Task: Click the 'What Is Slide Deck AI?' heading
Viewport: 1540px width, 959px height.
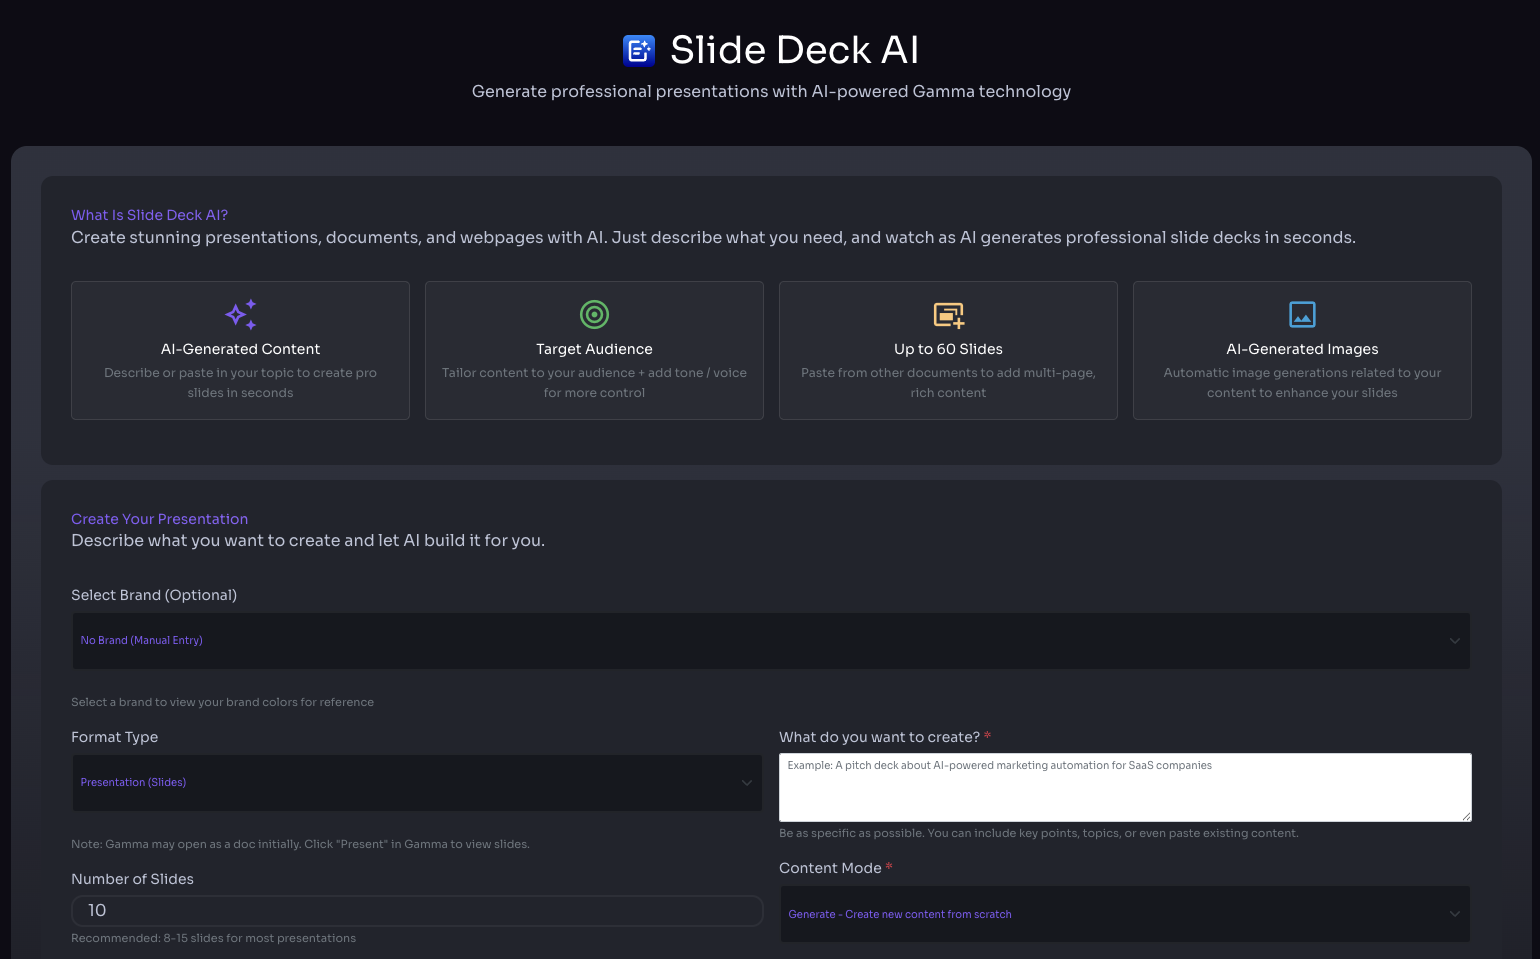Action: click(149, 215)
